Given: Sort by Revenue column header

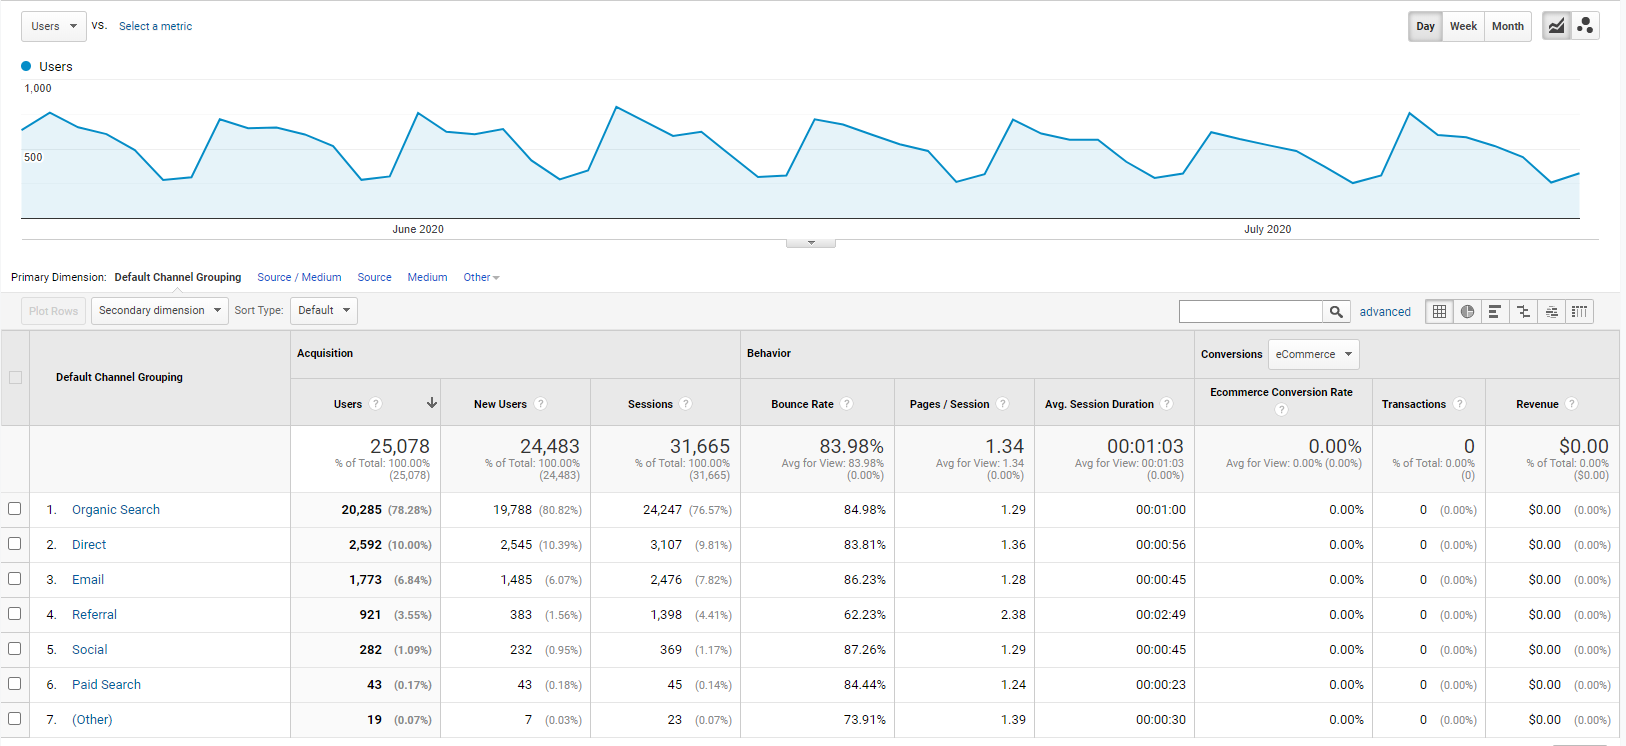Looking at the screenshot, I should click(x=1537, y=404).
